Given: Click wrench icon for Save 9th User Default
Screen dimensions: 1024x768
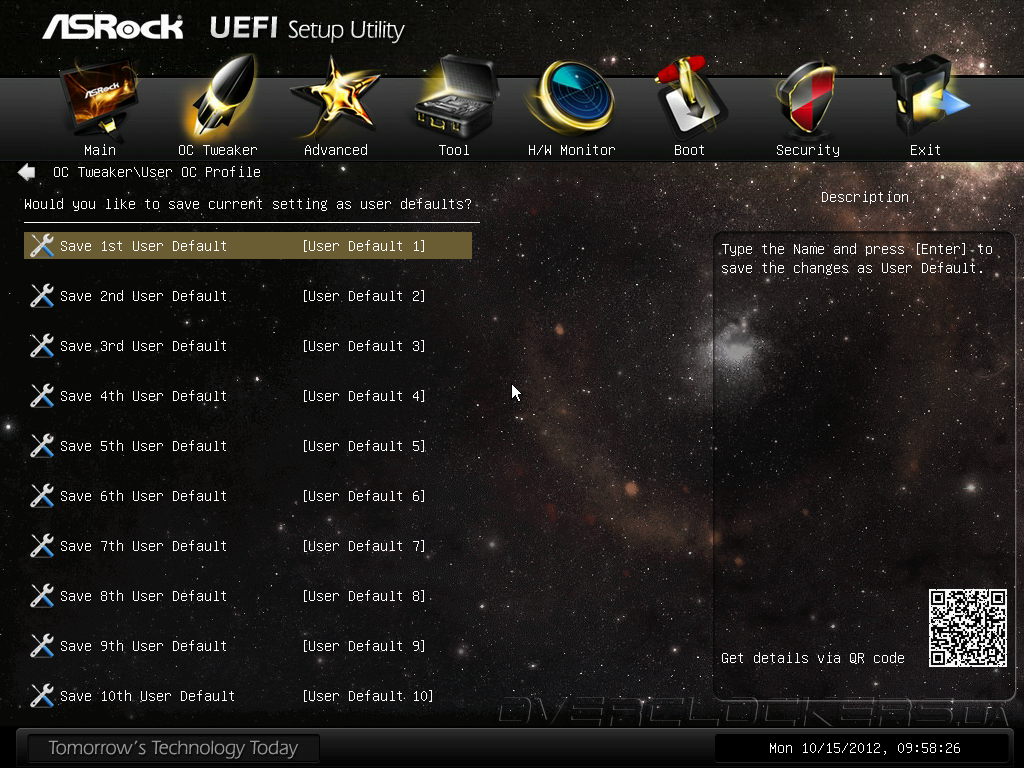Looking at the screenshot, I should 42,646.
